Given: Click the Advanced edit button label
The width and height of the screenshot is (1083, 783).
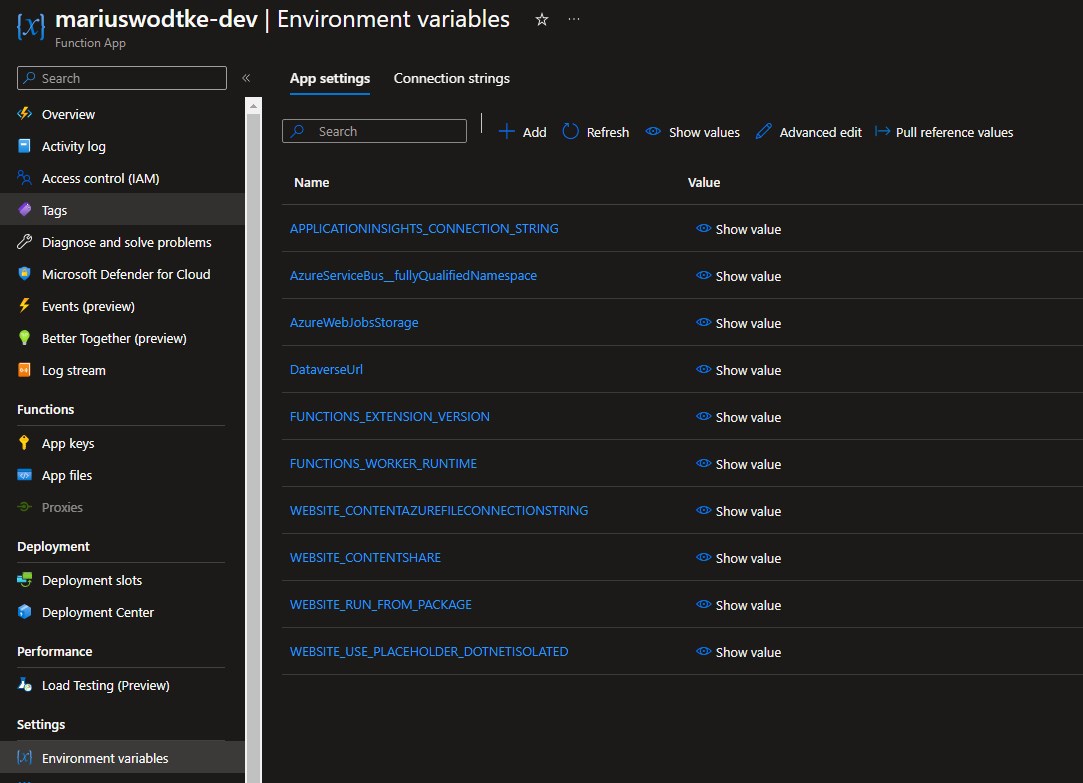Looking at the screenshot, I should click(821, 132).
